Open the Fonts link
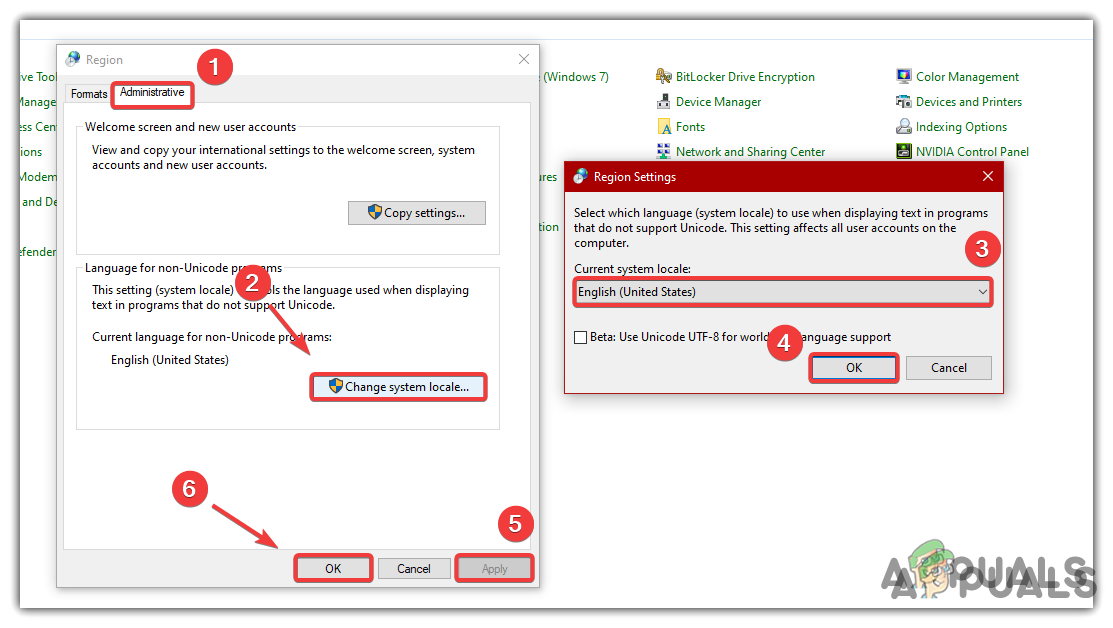Screen dimensions: 1113x628 (690, 126)
